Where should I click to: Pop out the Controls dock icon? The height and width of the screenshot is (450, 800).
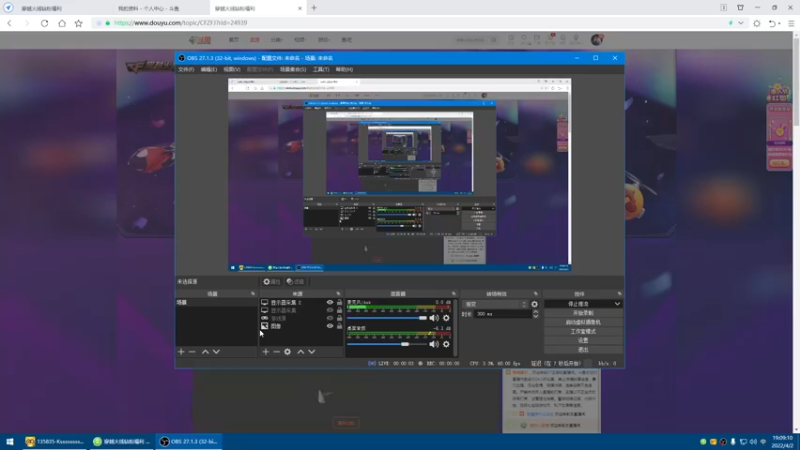[619, 294]
